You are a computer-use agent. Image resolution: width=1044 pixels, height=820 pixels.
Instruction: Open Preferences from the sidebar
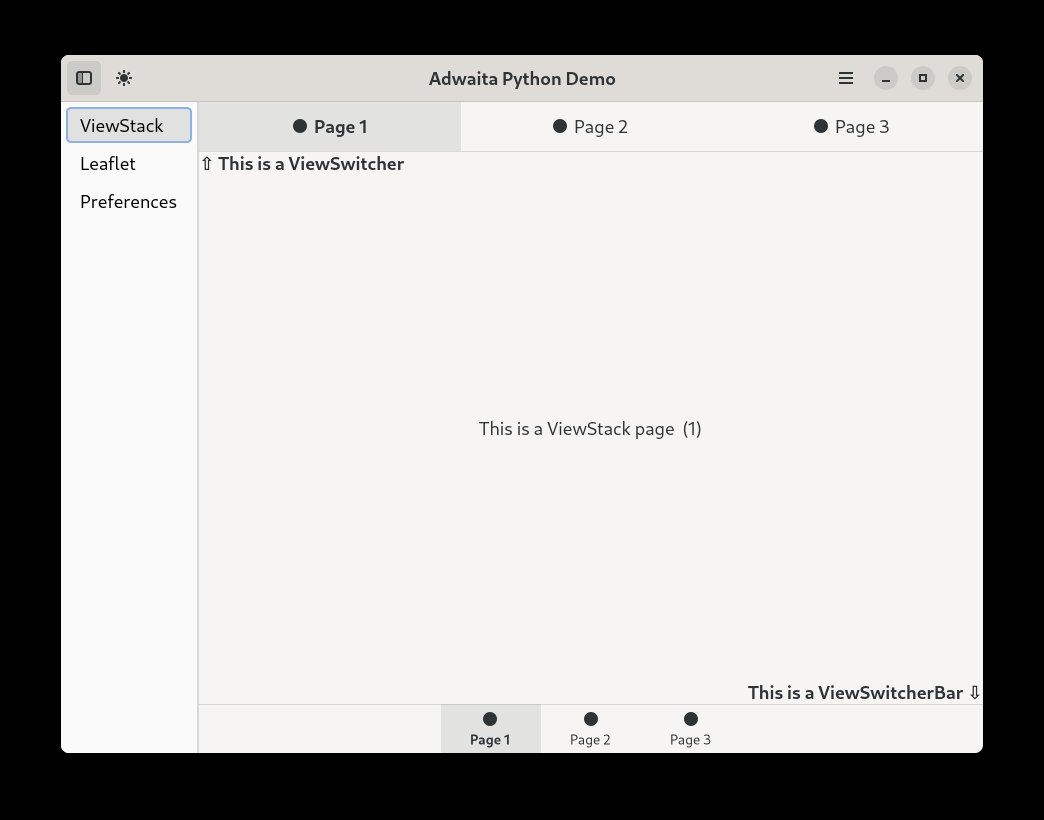pyautogui.click(x=128, y=201)
